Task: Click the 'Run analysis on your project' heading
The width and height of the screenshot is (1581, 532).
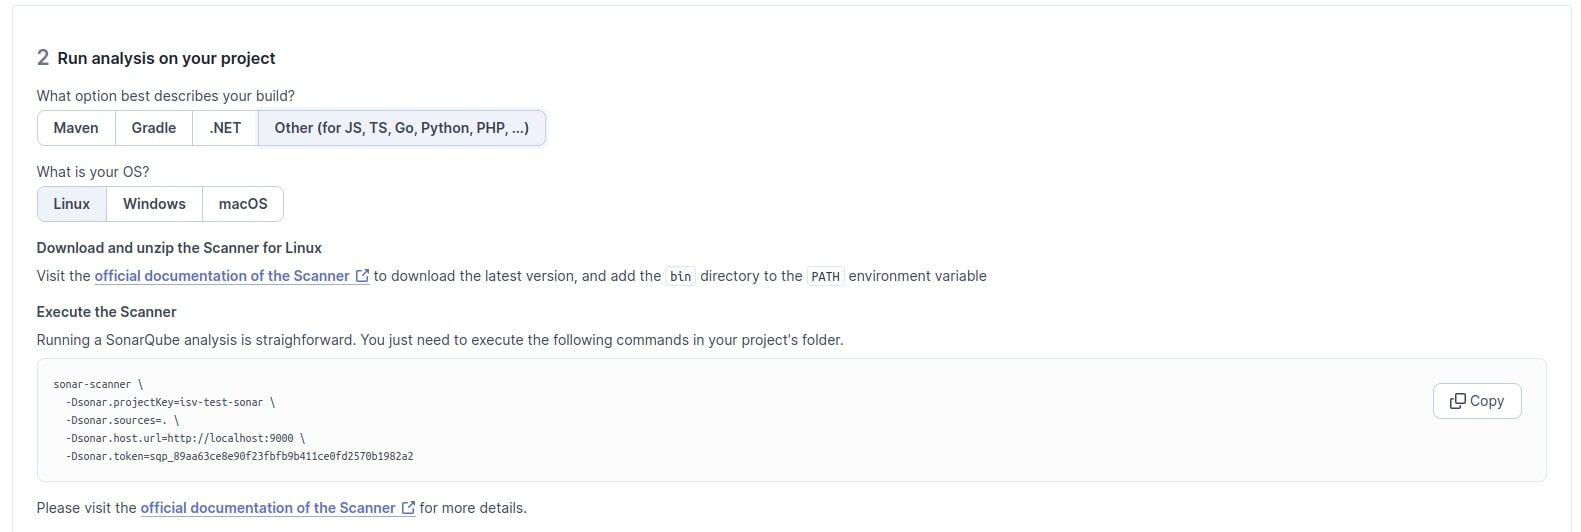Action: click(166, 58)
